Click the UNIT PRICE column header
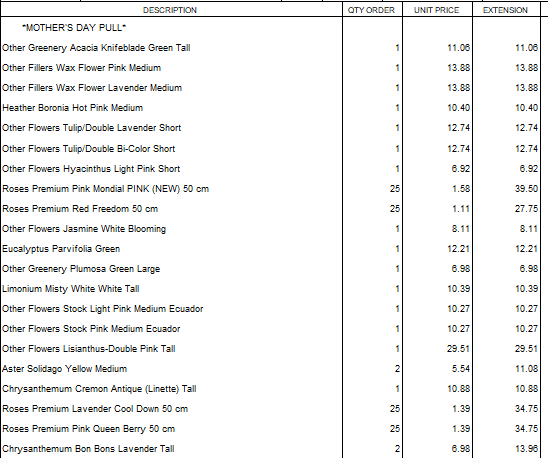 pos(437,10)
